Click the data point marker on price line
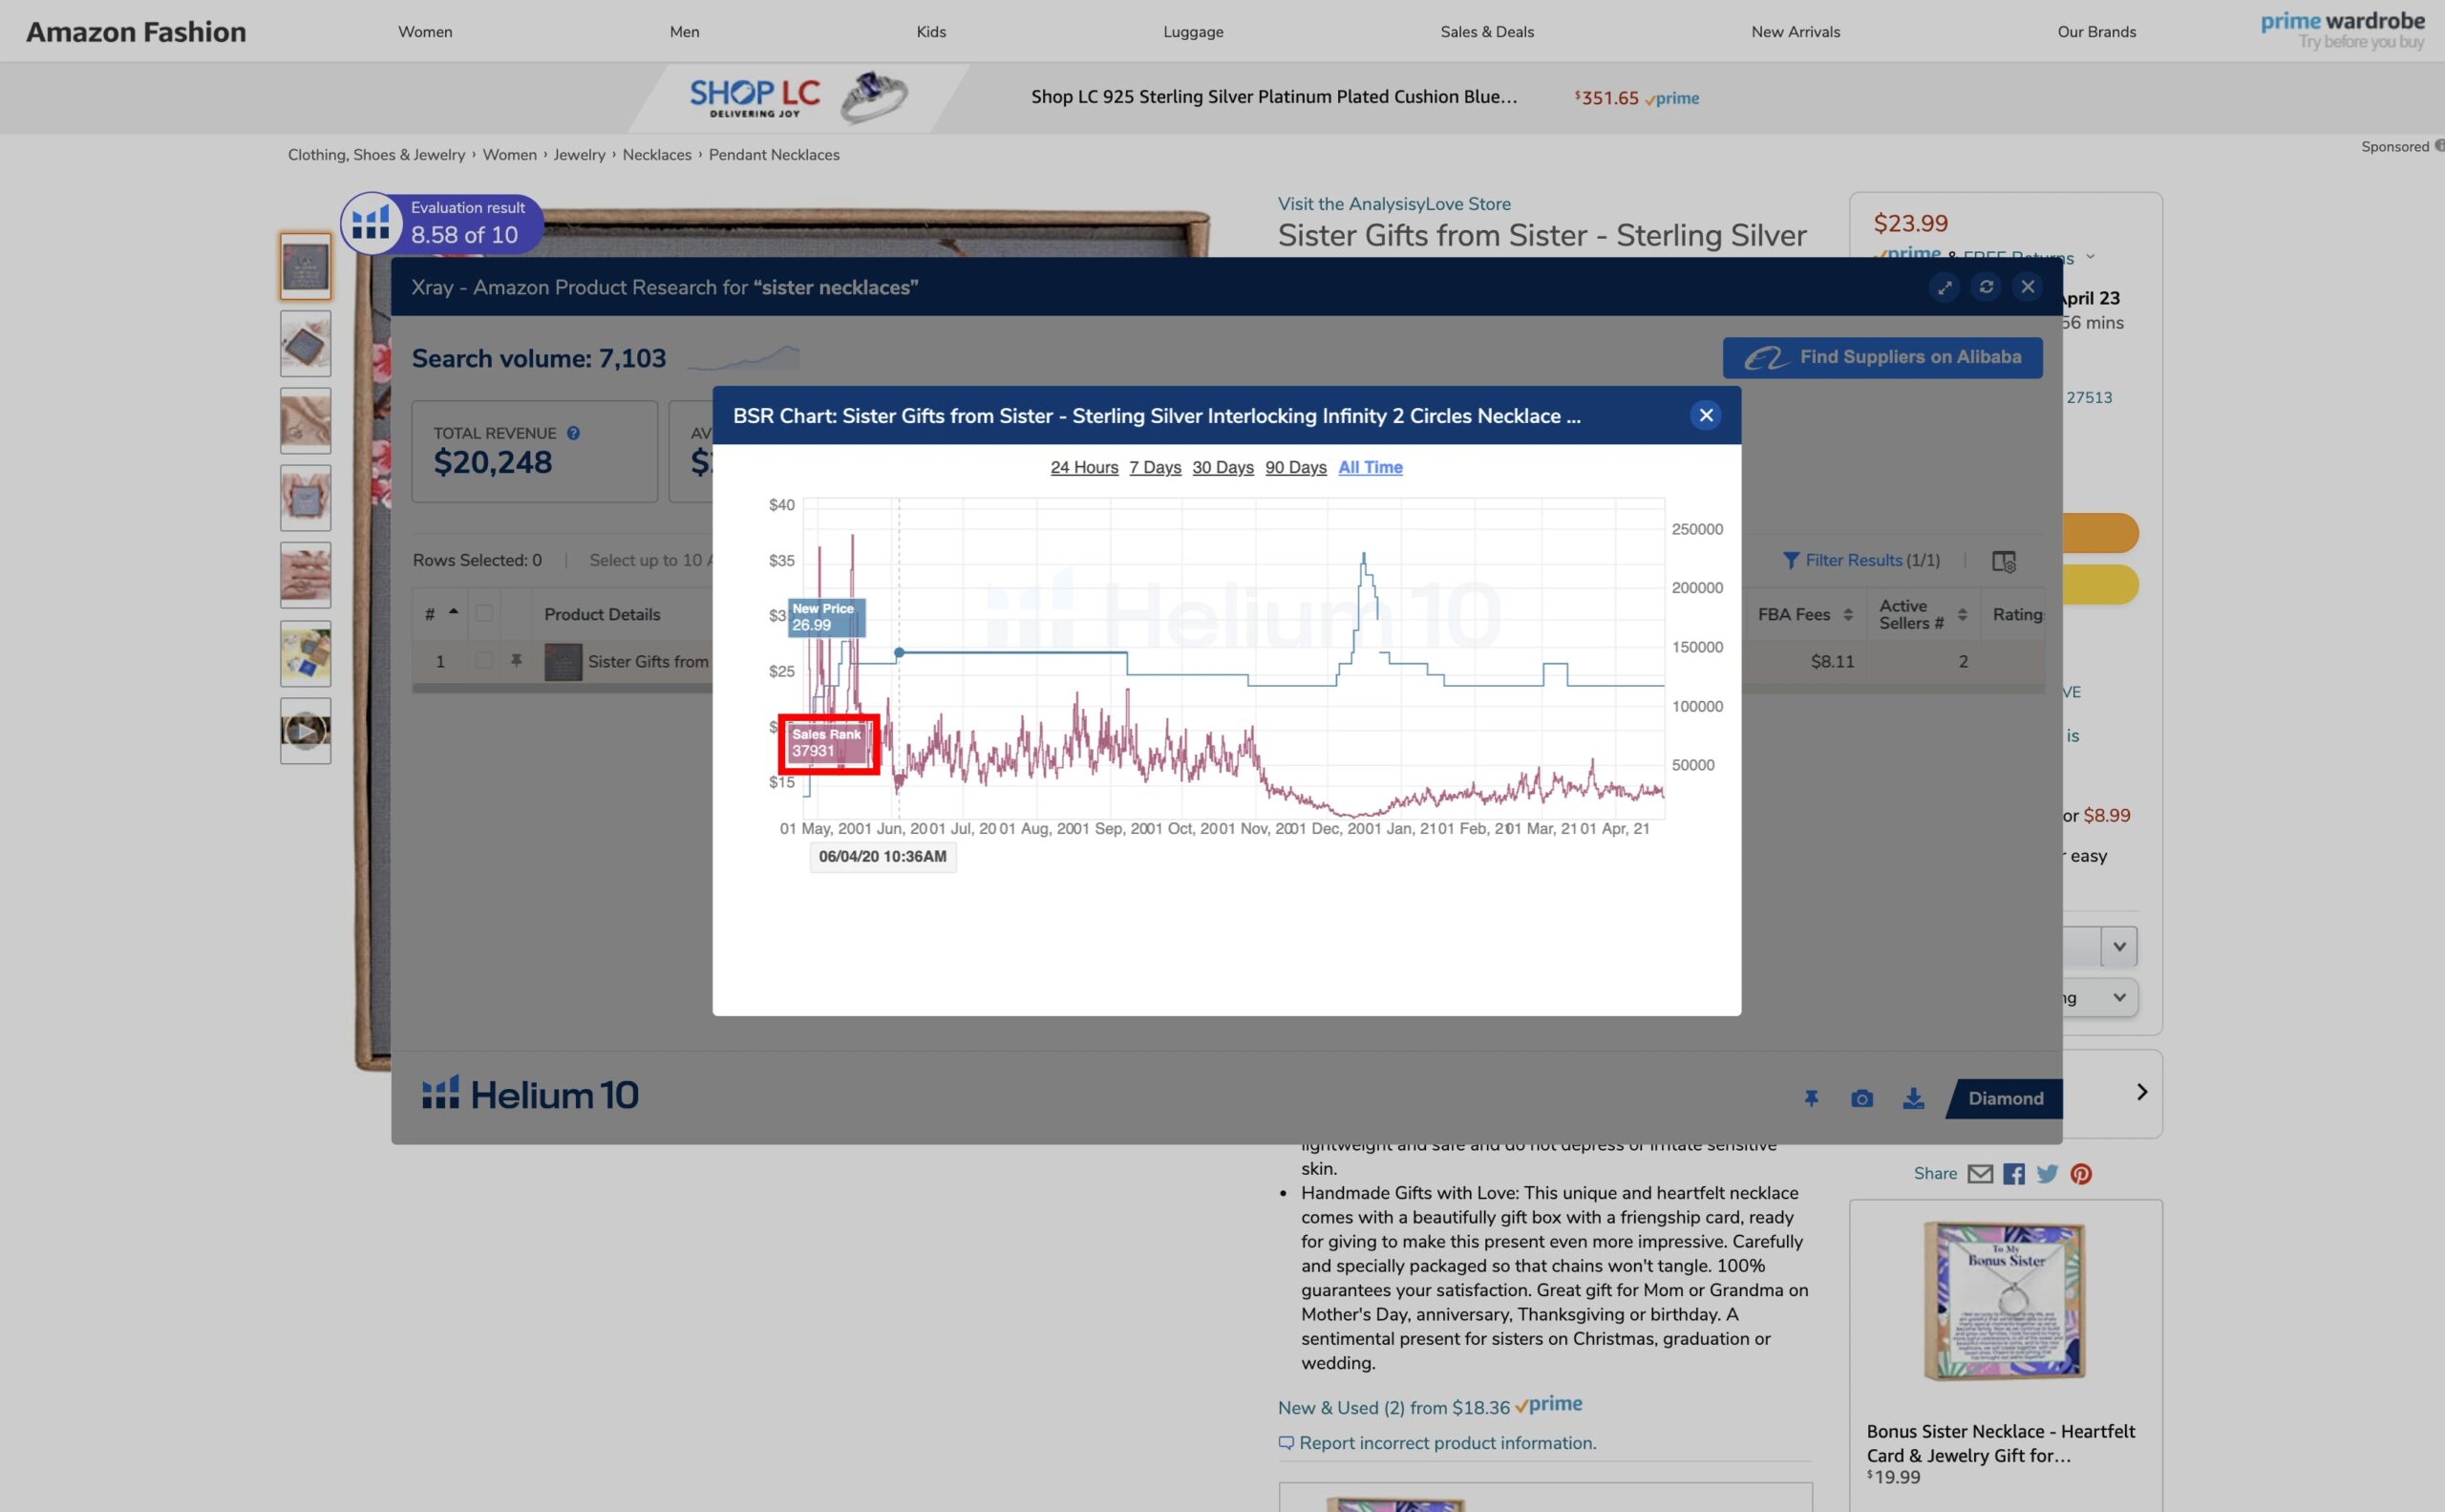The width and height of the screenshot is (2445, 1512). (899, 652)
